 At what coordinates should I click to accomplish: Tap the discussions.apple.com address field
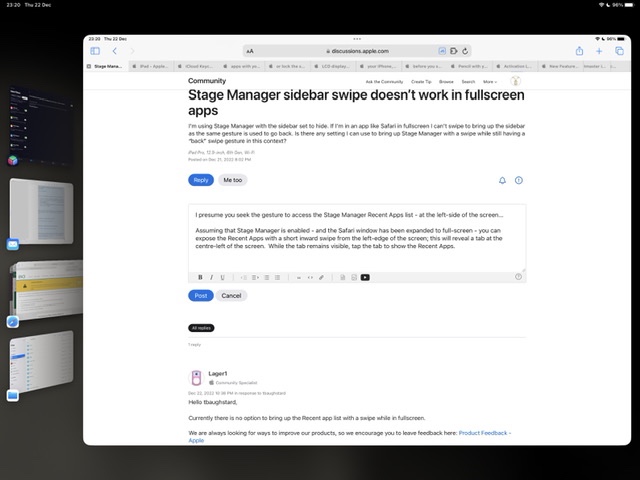tap(357, 51)
